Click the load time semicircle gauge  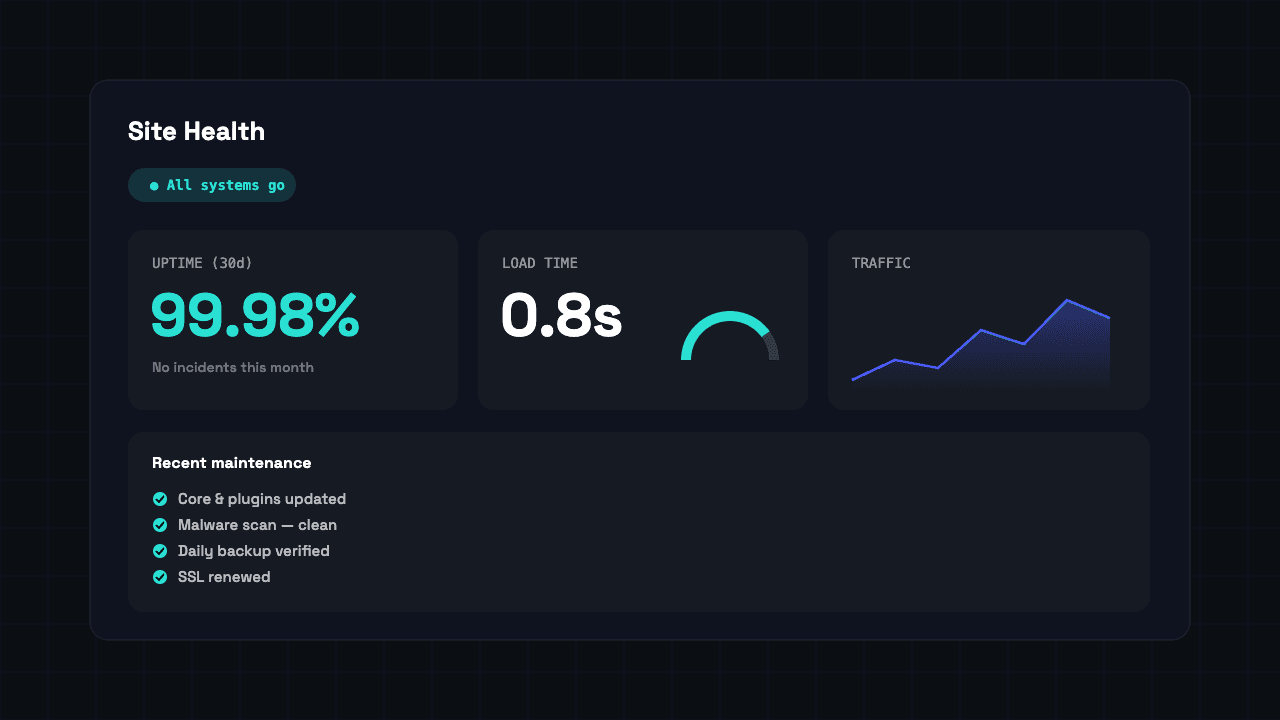[x=730, y=336]
